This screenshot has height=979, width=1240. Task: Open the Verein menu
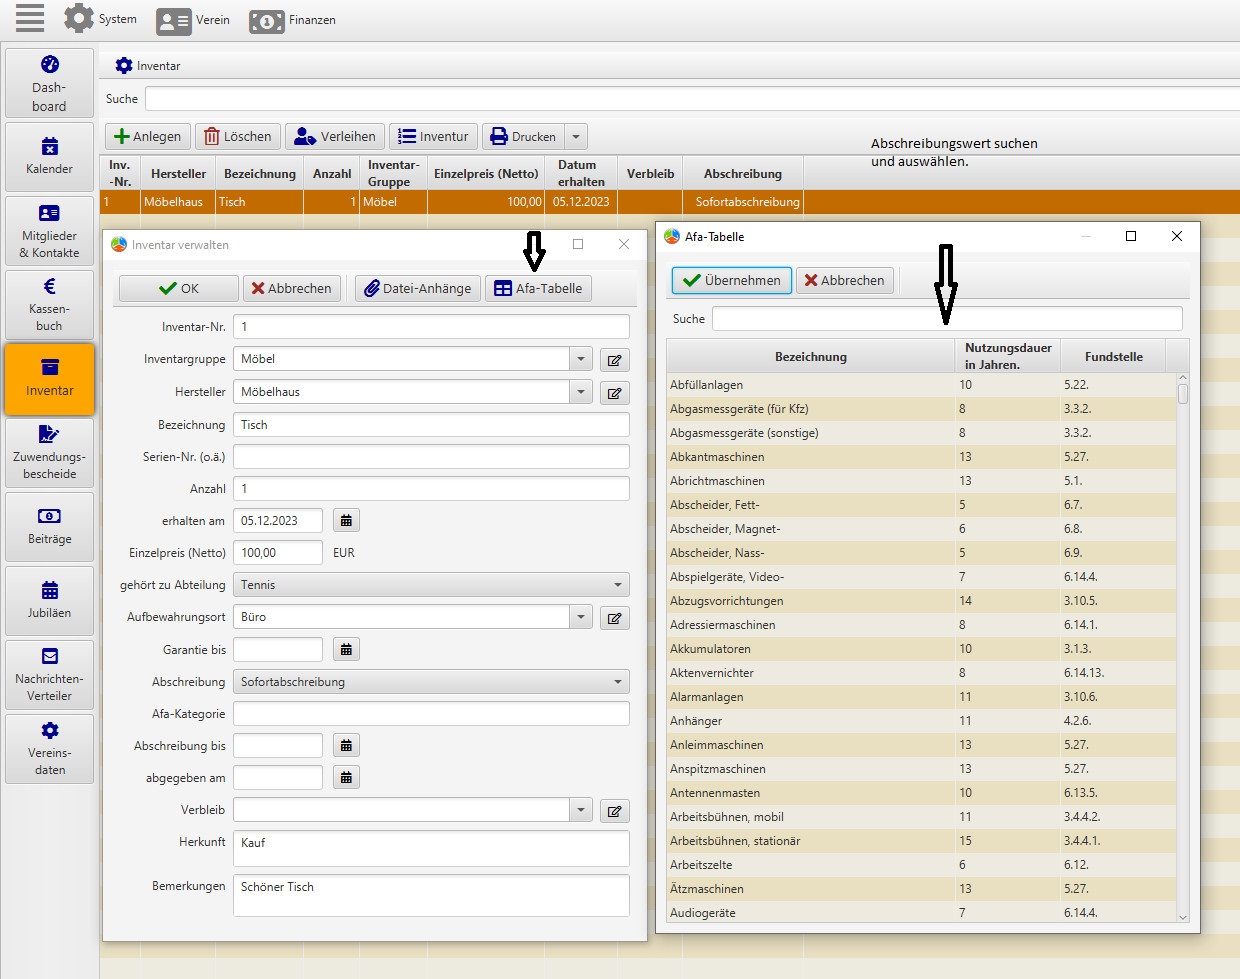tap(194, 20)
